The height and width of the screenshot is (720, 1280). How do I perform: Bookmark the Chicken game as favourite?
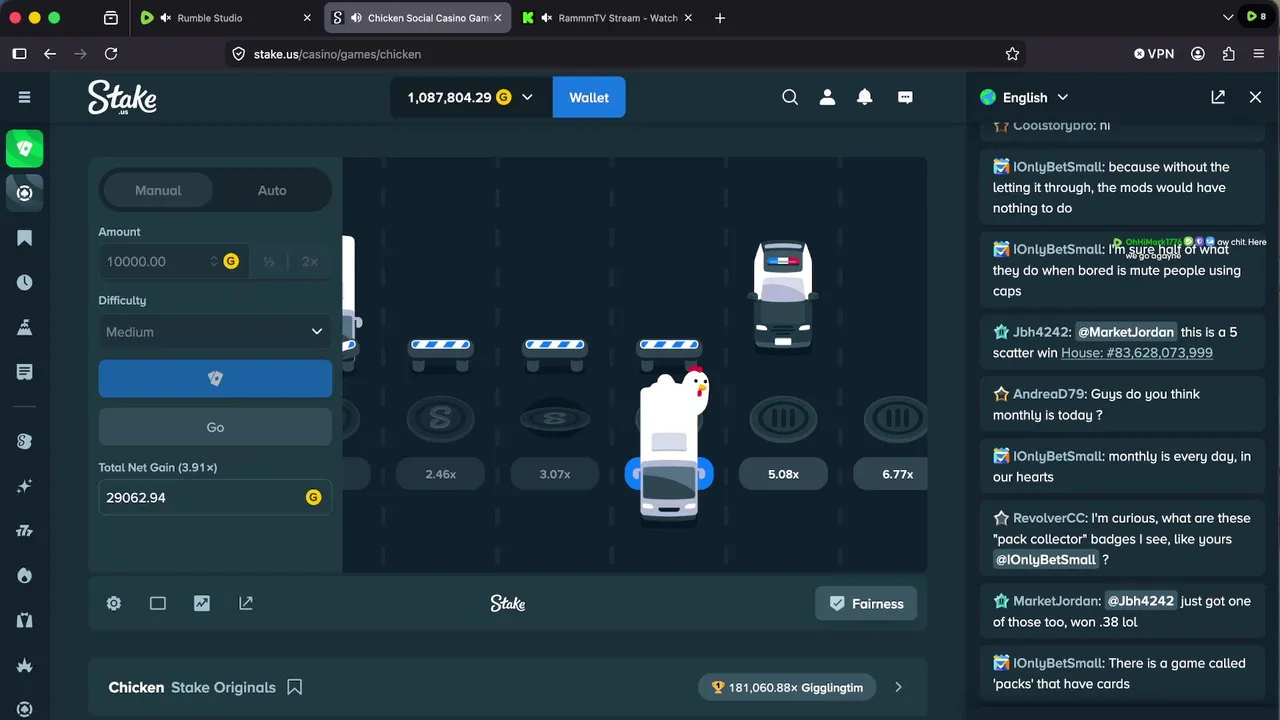[295, 687]
